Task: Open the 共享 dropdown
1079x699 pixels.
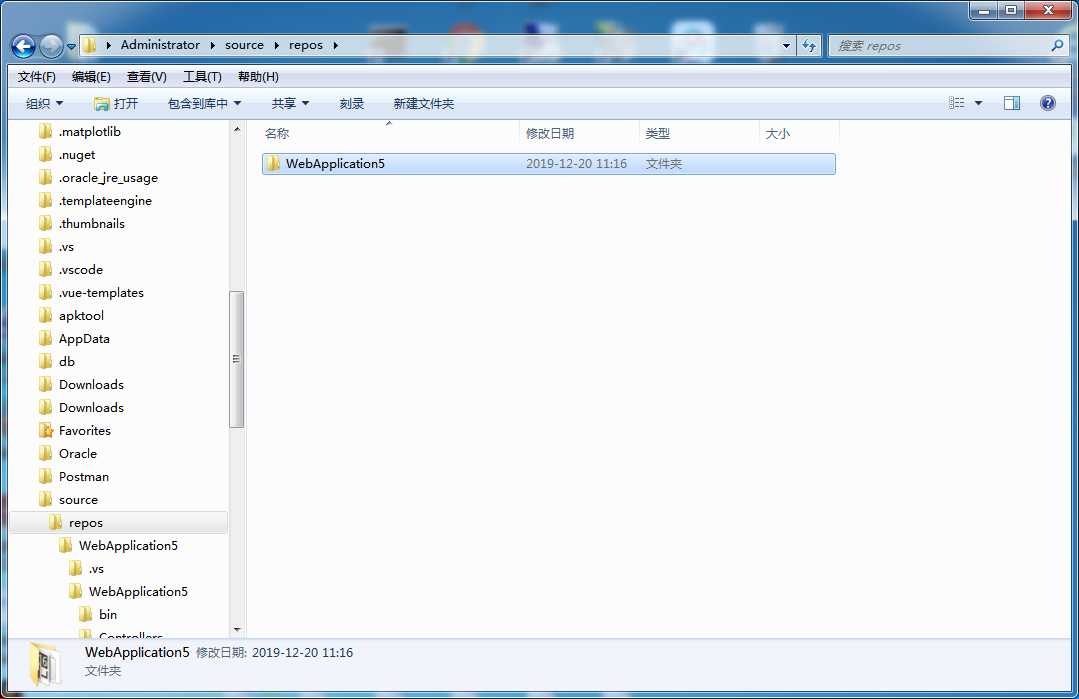Action: (x=290, y=103)
